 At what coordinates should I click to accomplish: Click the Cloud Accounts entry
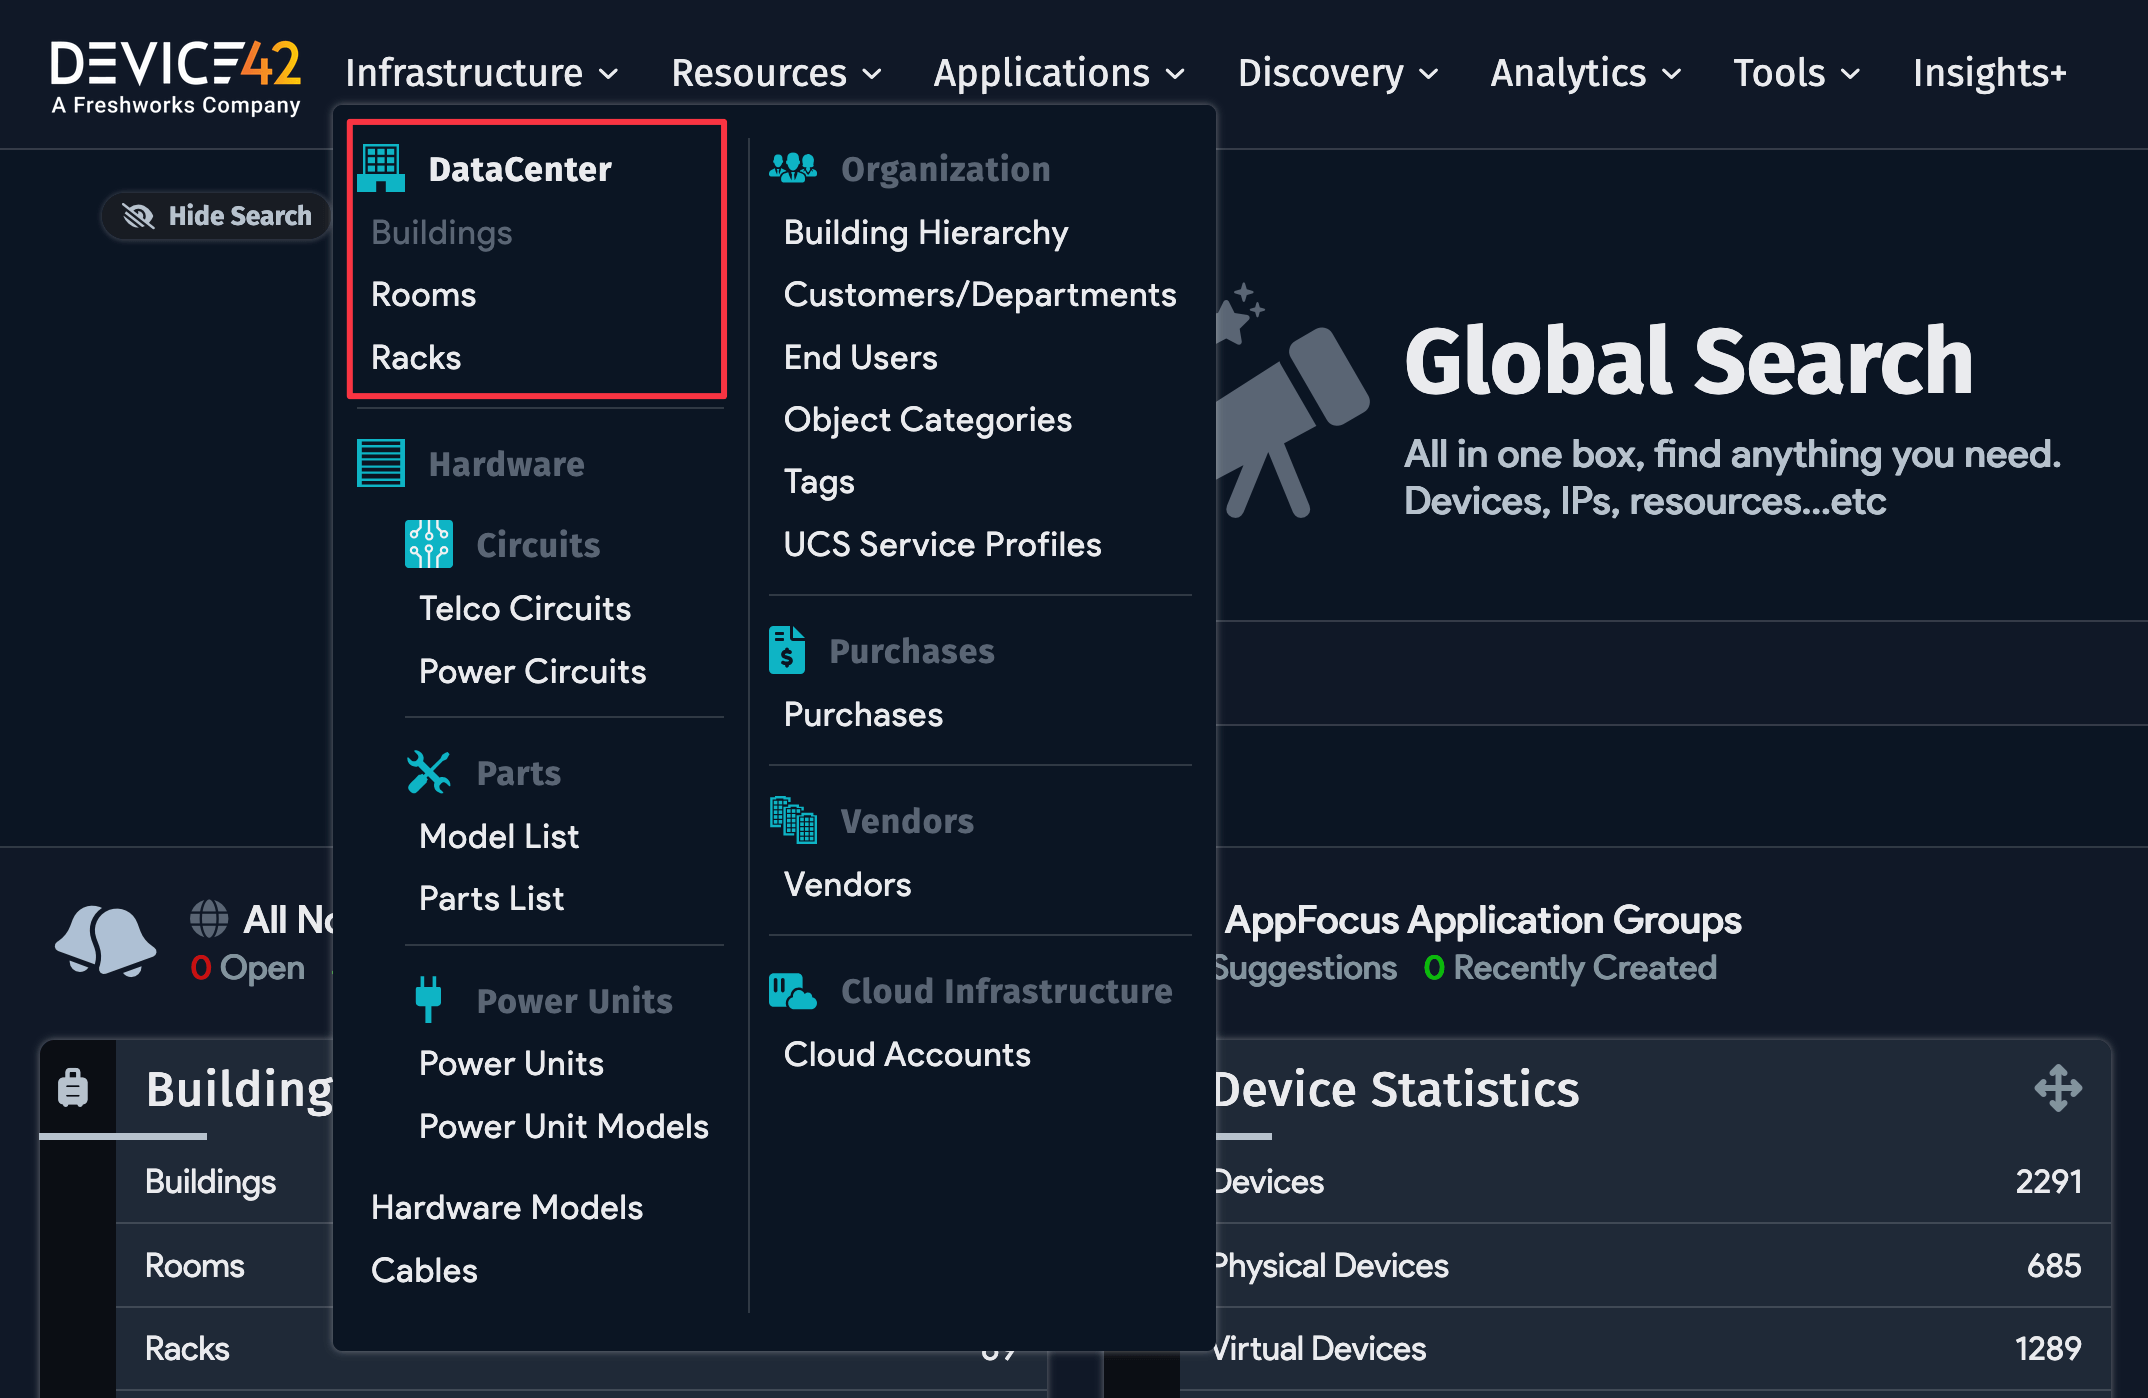[x=906, y=1054]
